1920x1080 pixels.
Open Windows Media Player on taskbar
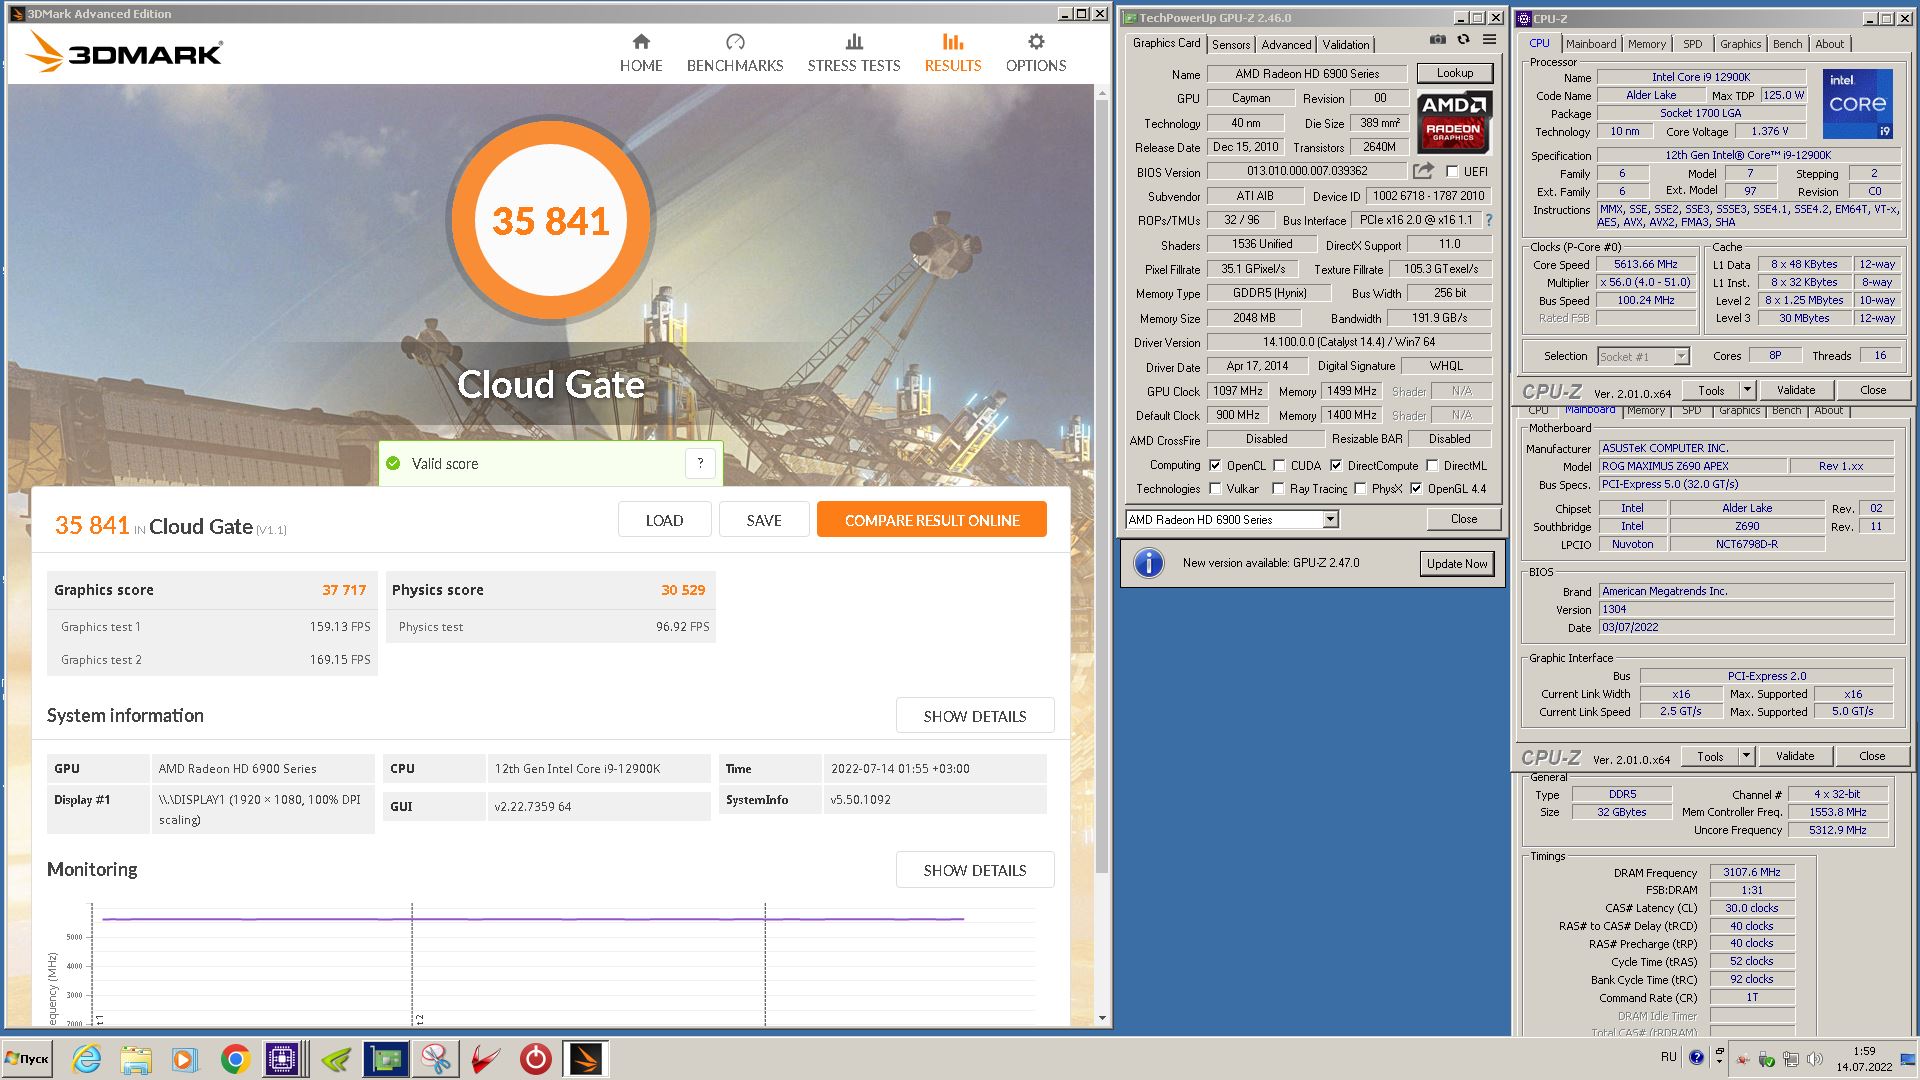[x=184, y=1059]
